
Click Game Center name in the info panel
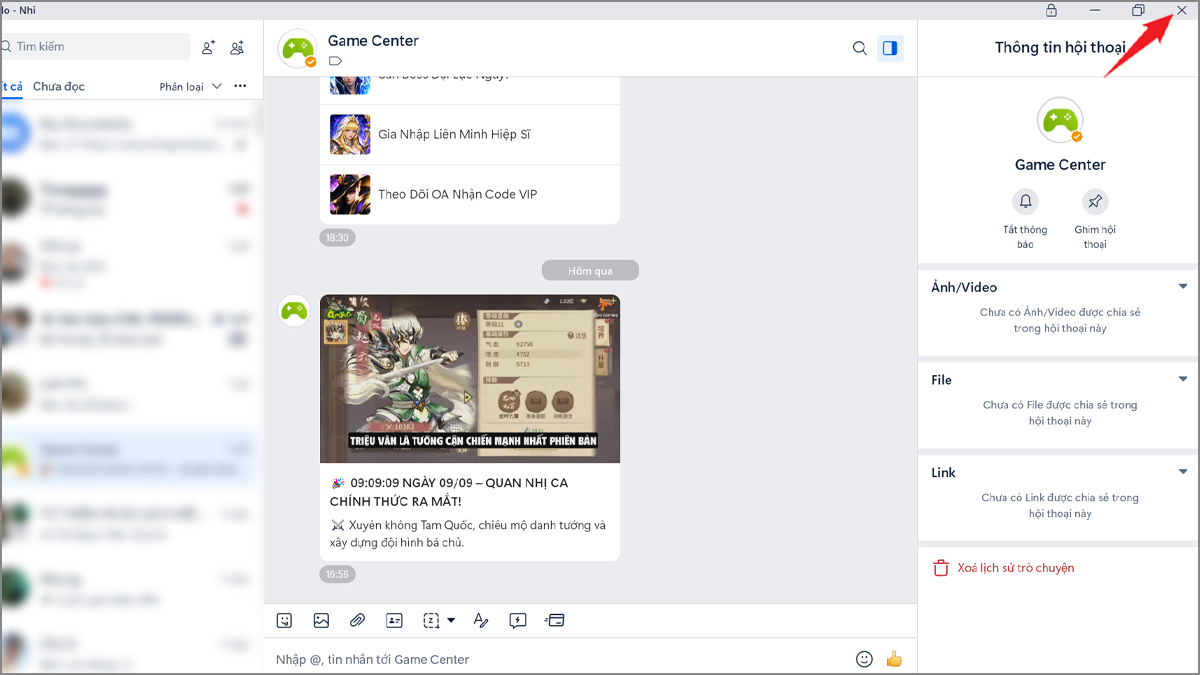click(1060, 165)
